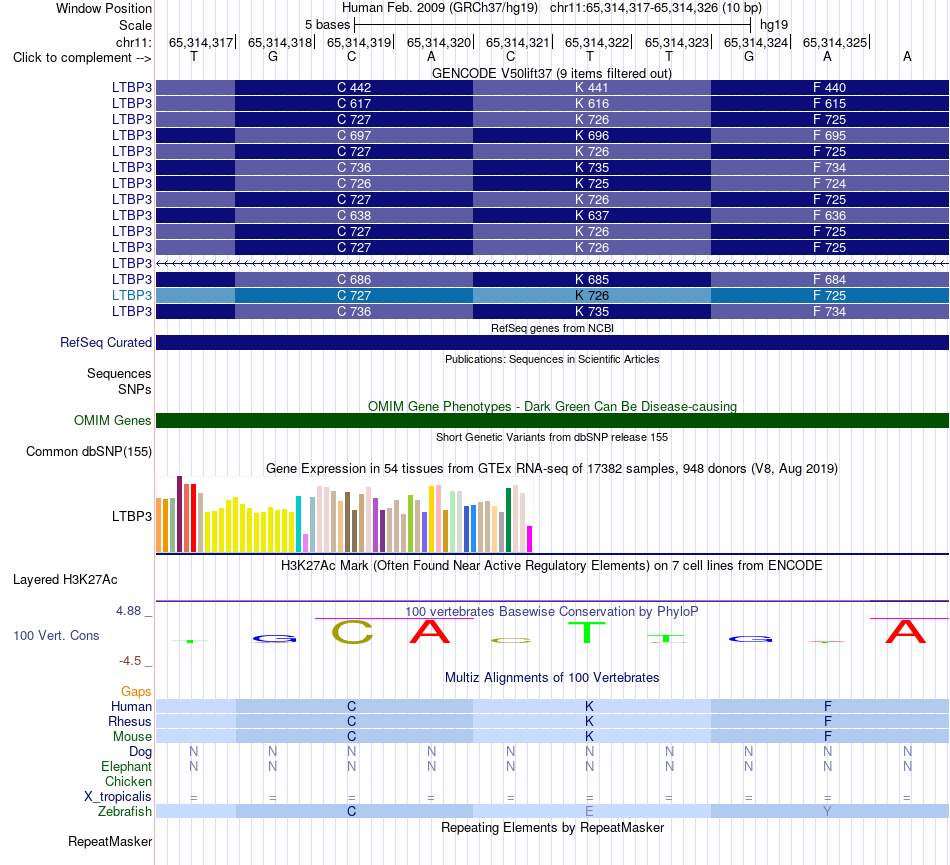Click the Human alignment row label
Screen dimensions: 950x865
click(131, 707)
